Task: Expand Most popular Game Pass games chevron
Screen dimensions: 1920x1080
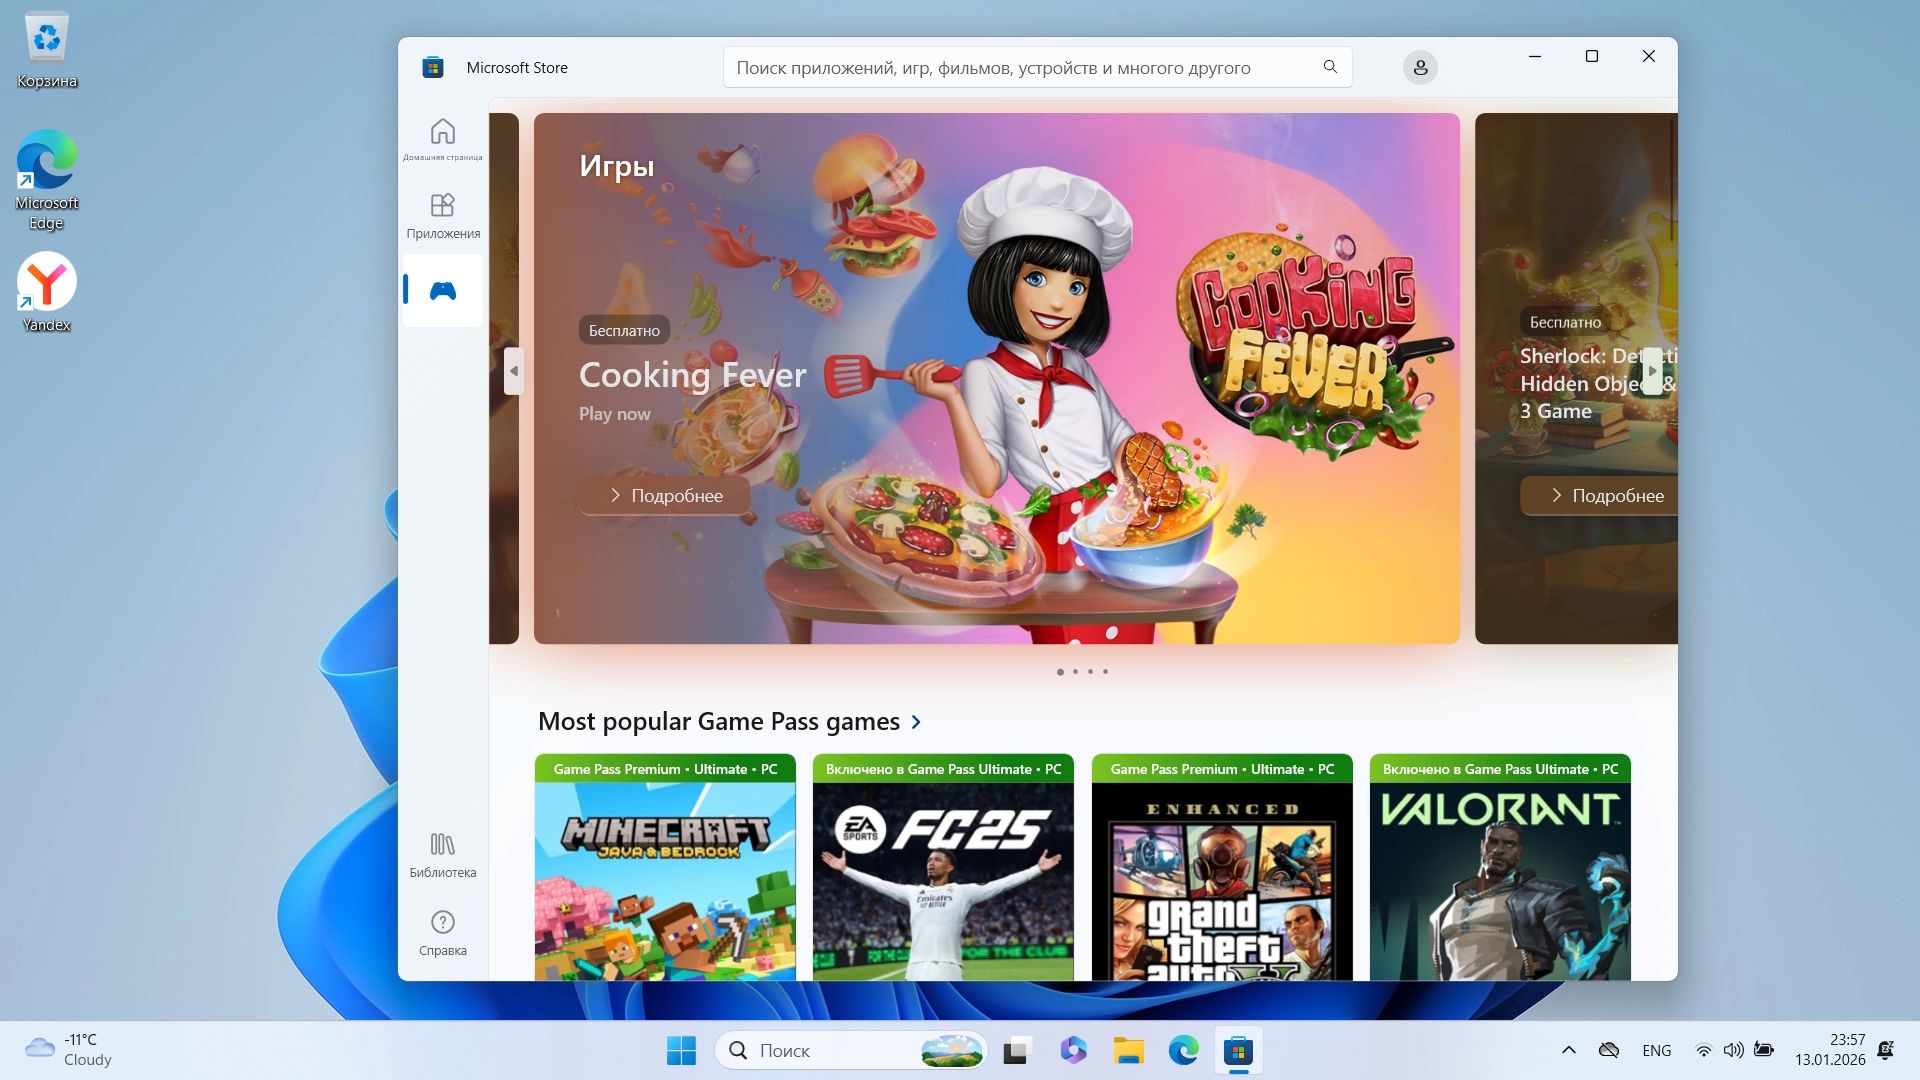Action: click(x=916, y=722)
